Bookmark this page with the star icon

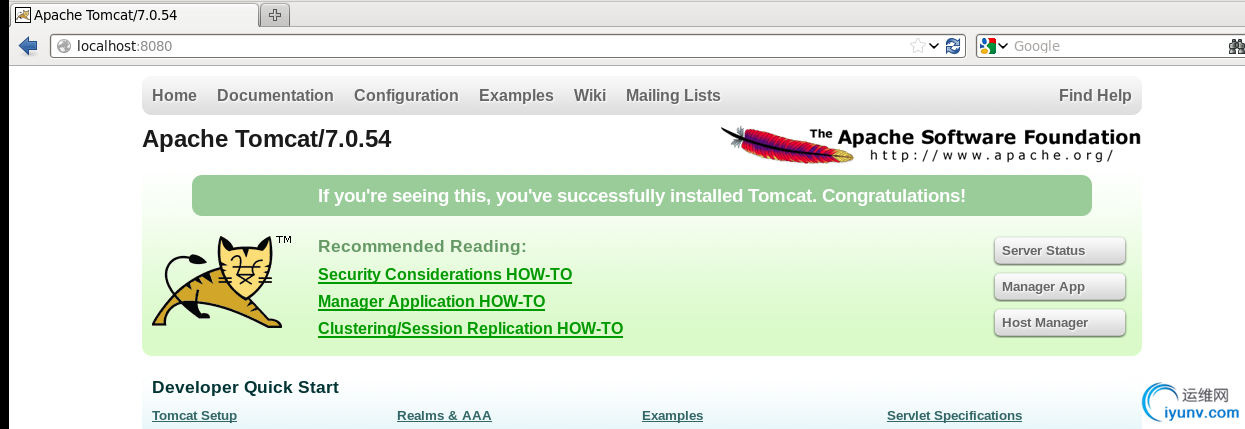(x=917, y=46)
